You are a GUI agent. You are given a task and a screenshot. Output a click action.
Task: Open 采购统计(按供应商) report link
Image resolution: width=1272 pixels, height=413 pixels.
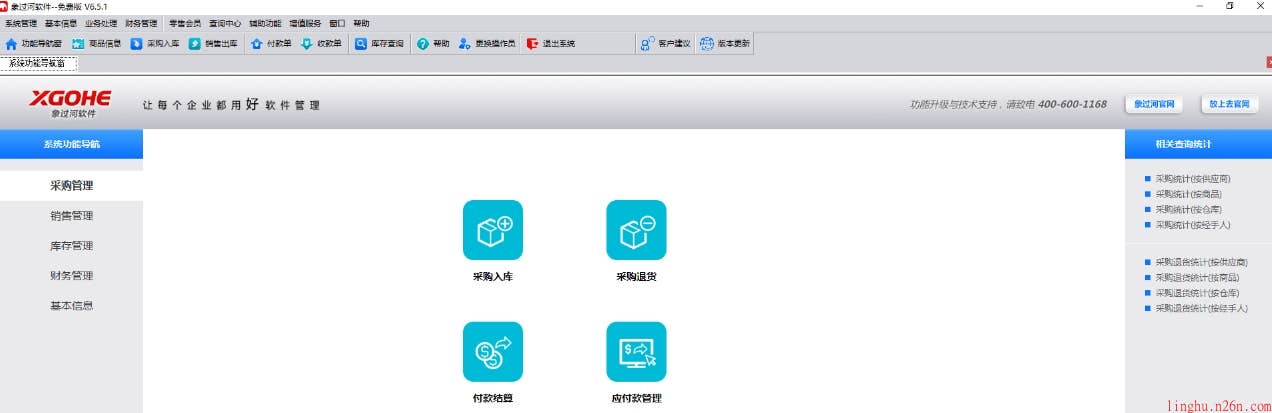[x=1192, y=179]
